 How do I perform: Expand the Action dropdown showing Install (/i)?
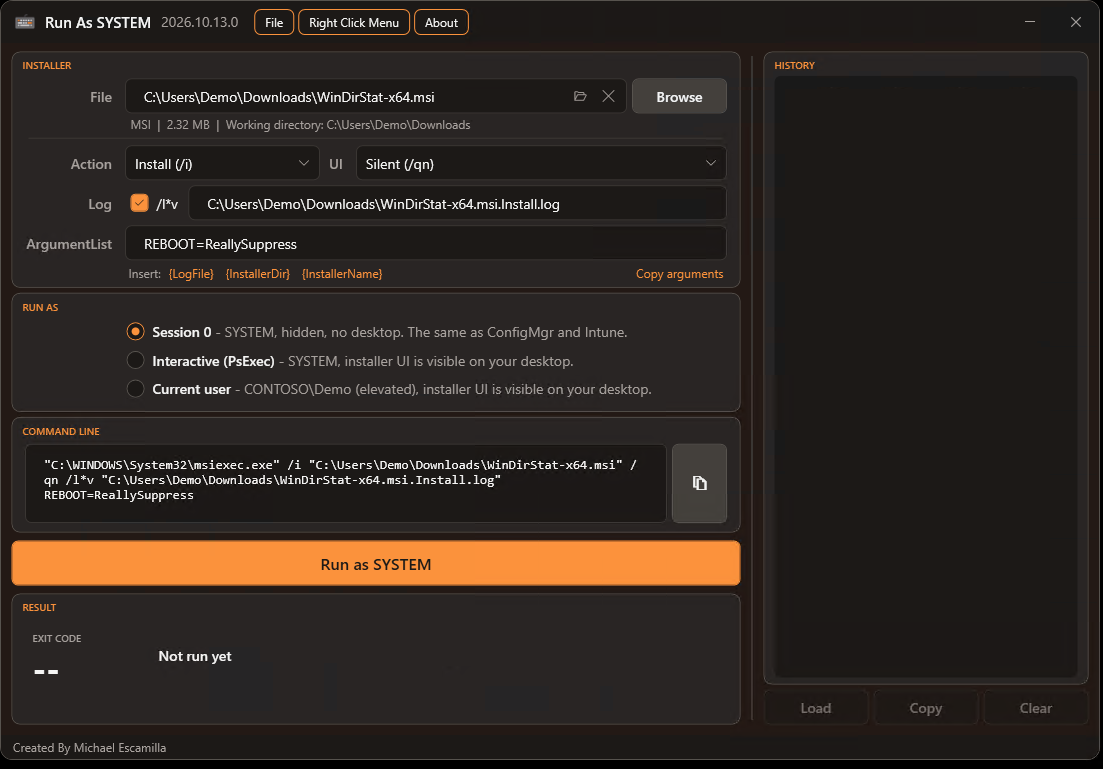(222, 163)
